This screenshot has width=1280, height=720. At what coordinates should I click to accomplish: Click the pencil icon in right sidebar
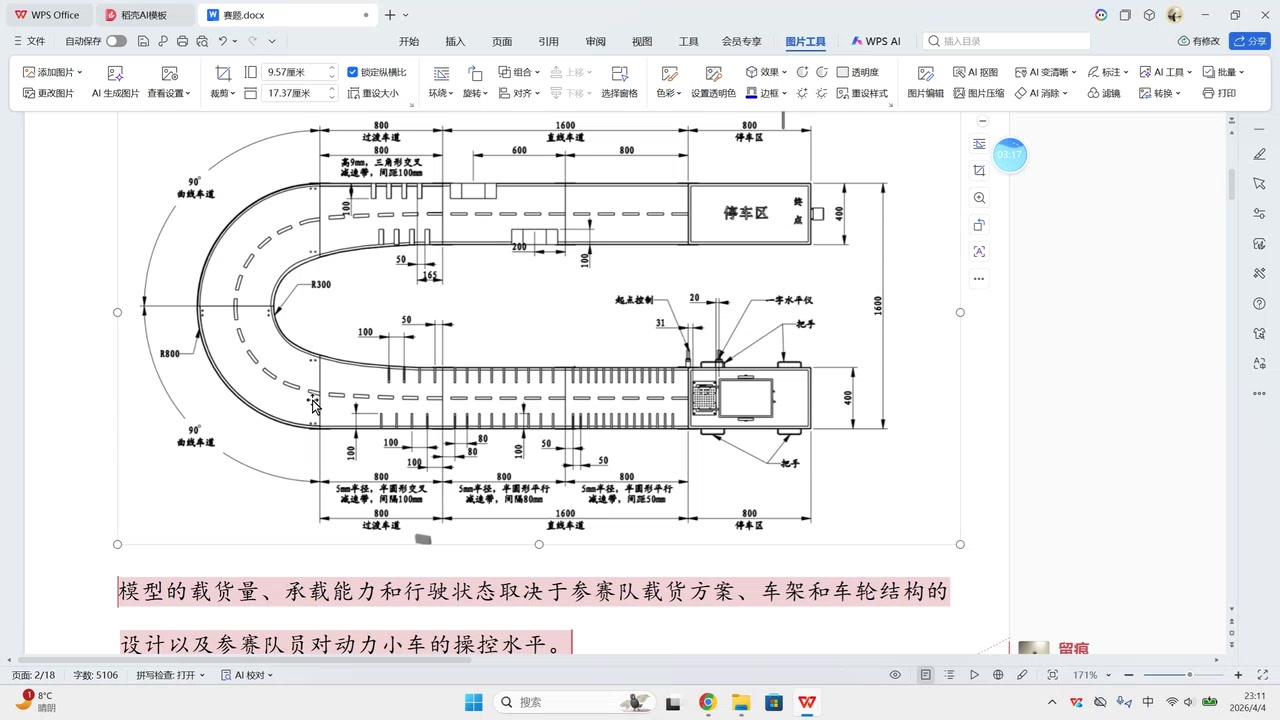coord(1259,155)
